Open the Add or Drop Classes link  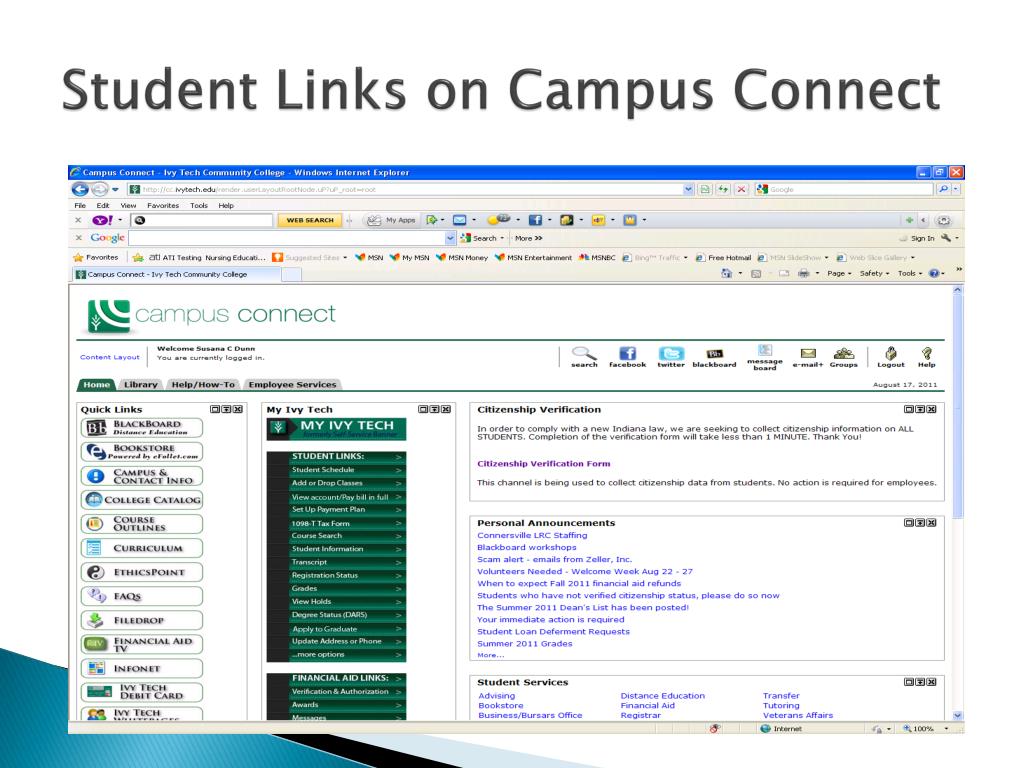327,483
